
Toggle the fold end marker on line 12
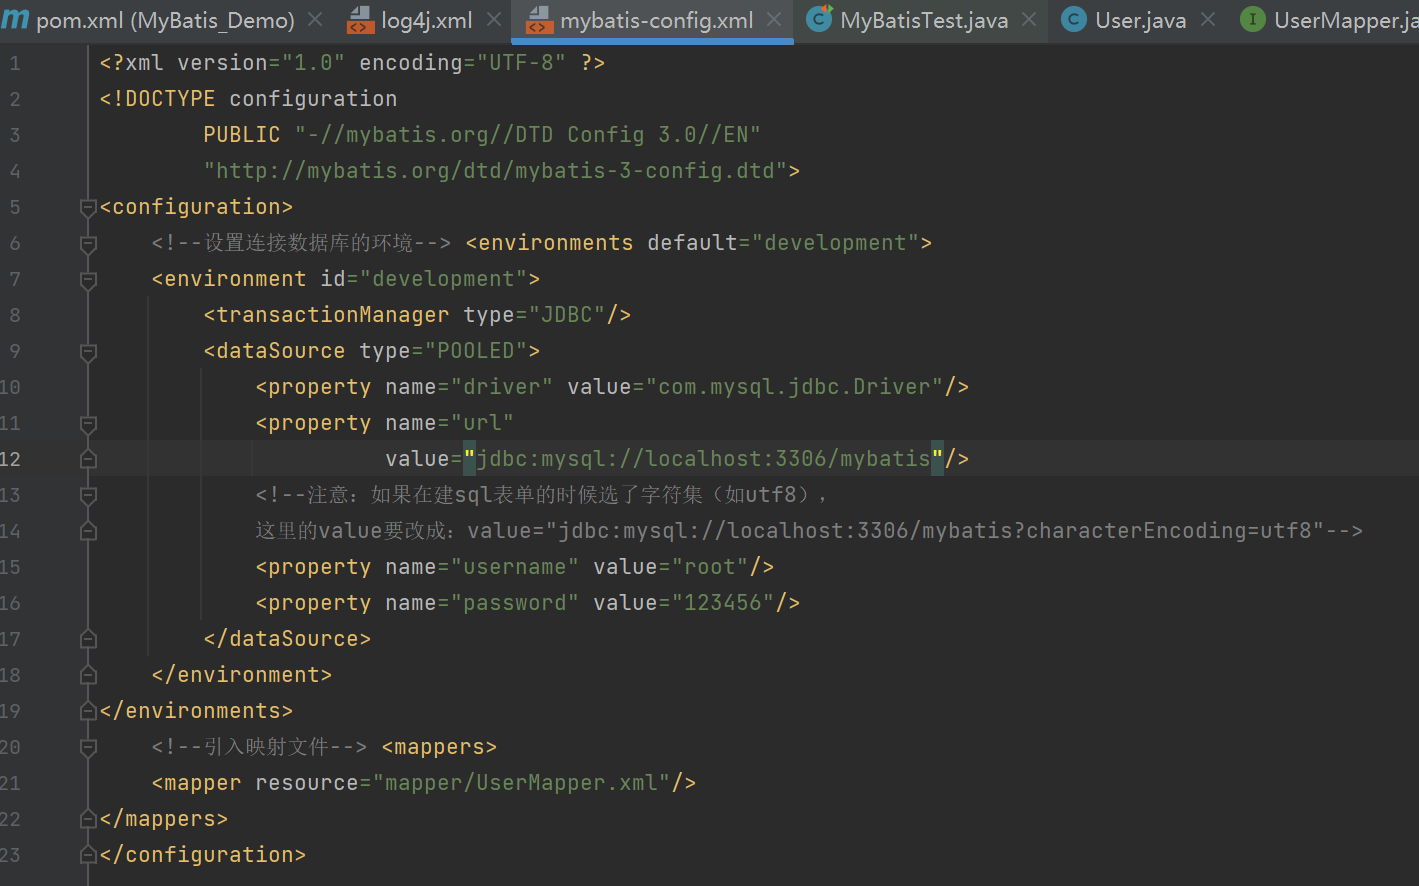88,459
